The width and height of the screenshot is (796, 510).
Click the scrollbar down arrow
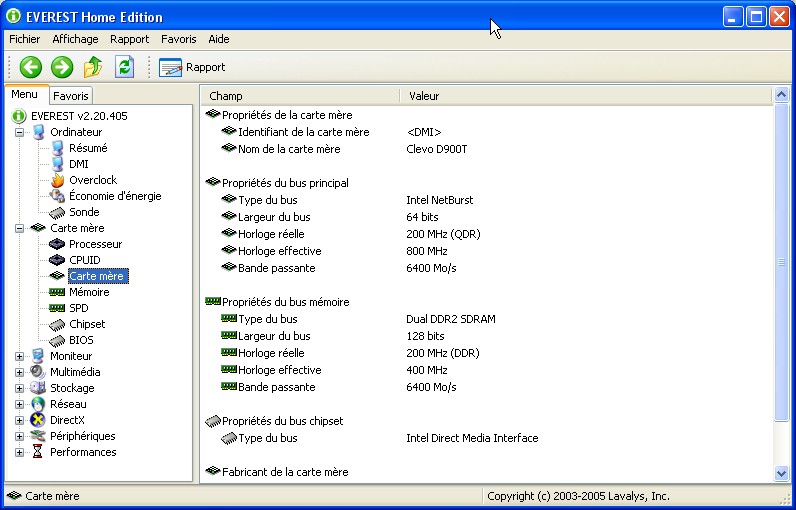click(x=781, y=473)
